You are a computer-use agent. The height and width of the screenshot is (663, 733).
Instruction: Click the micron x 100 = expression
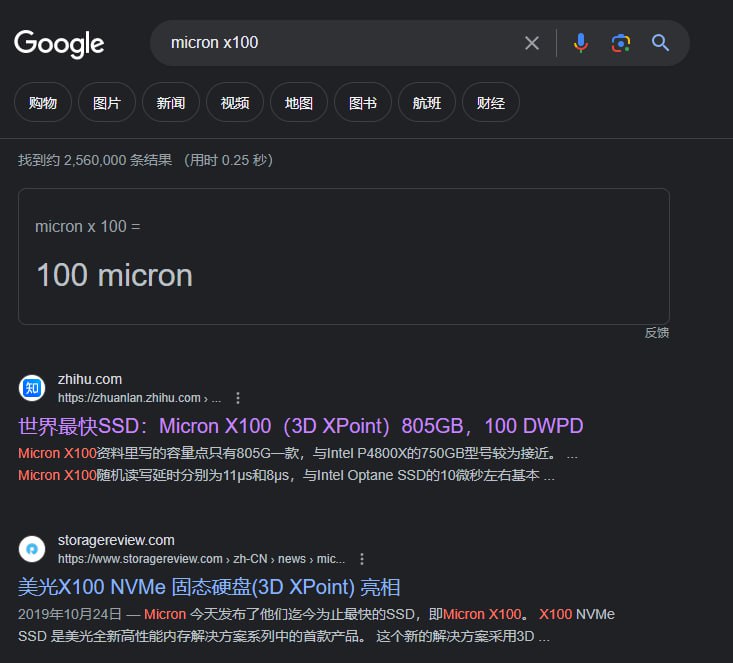point(87,226)
